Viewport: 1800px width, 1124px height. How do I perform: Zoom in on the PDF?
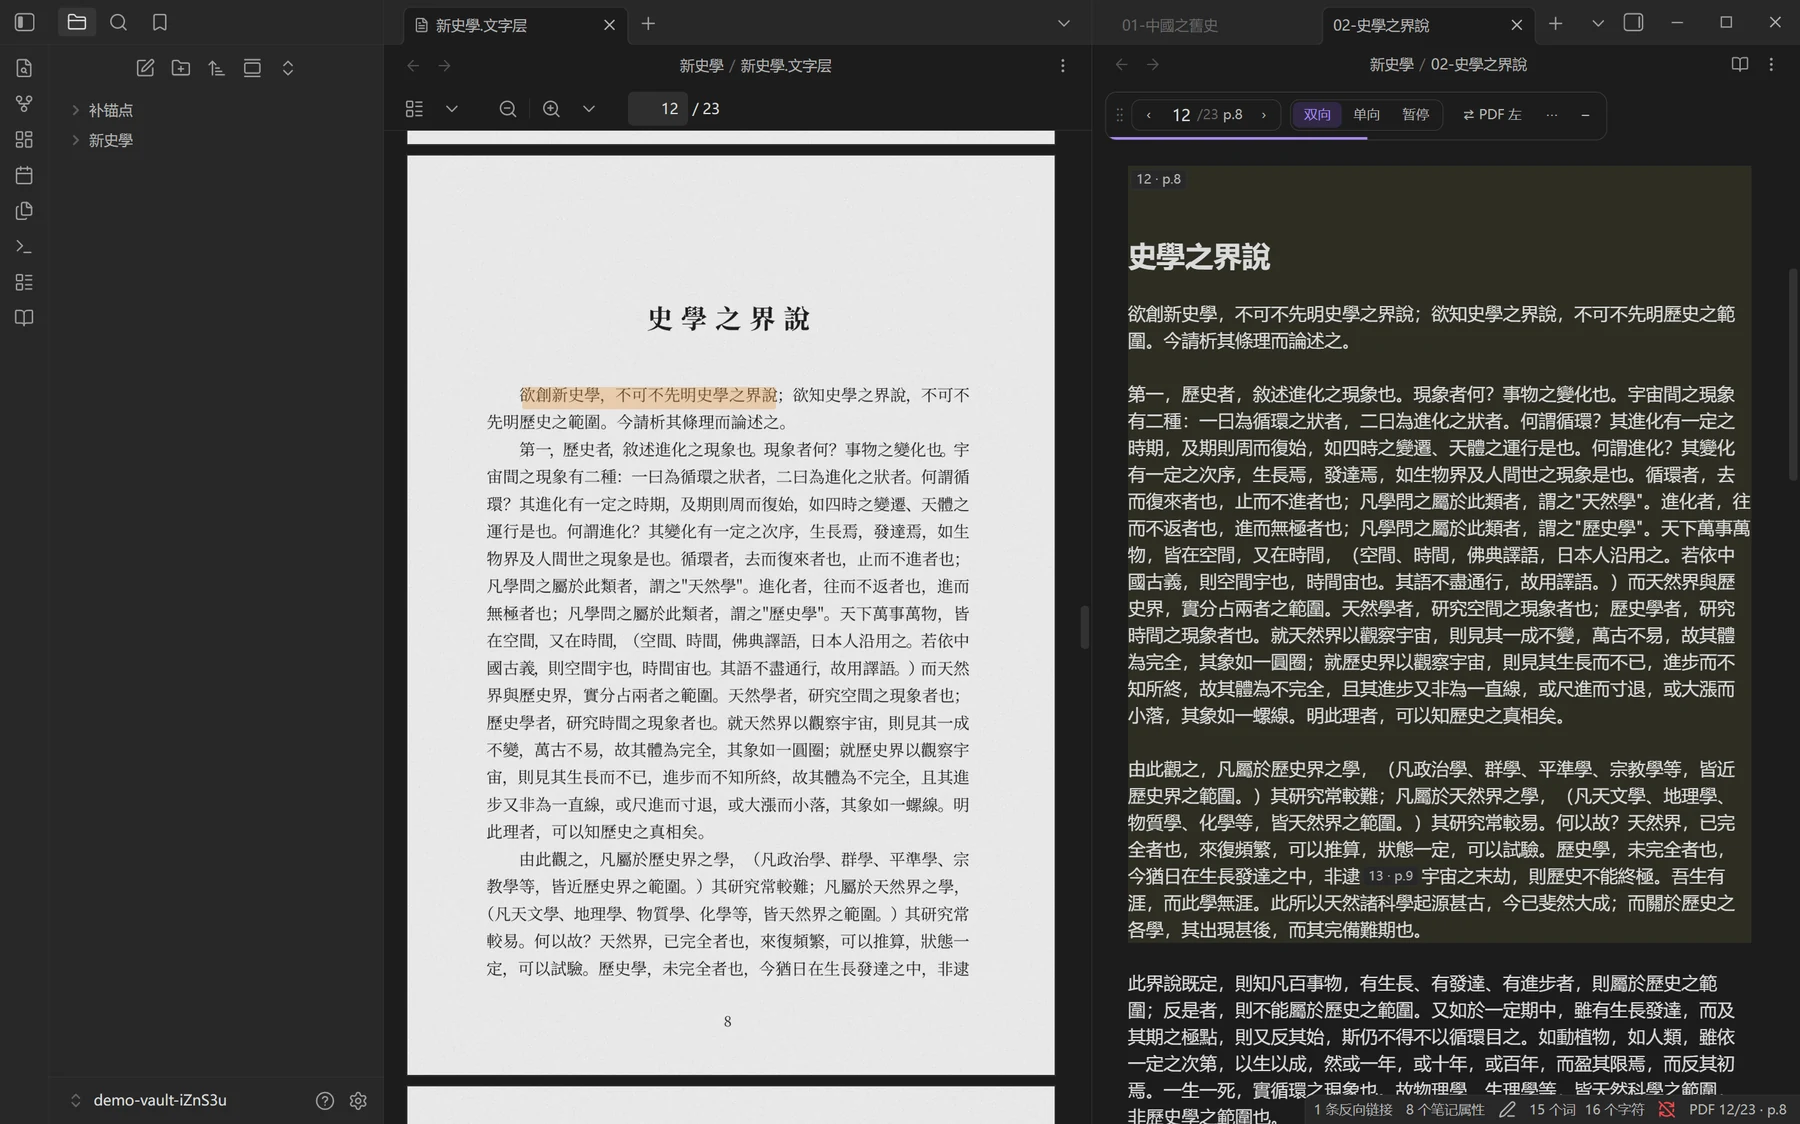(551, 109)
